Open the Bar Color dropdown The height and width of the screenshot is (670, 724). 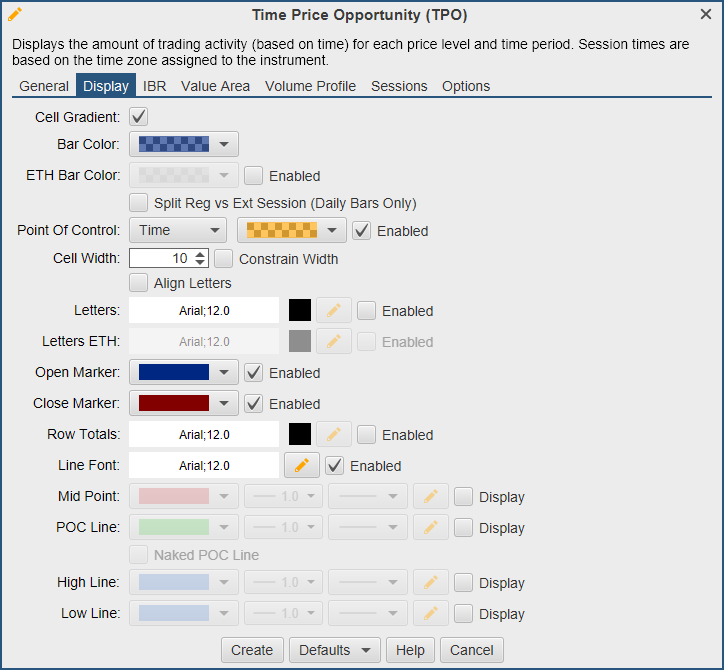[x=183, y=145]
